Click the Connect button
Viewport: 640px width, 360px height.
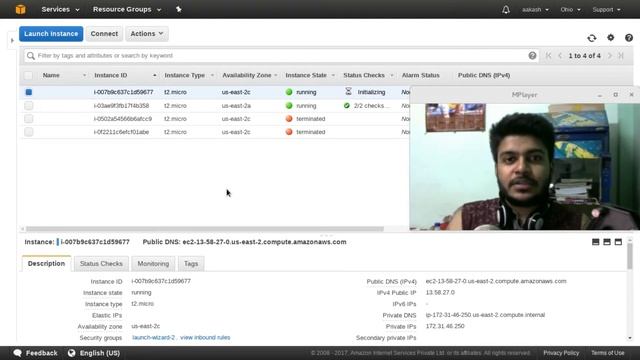click(104, 34)
